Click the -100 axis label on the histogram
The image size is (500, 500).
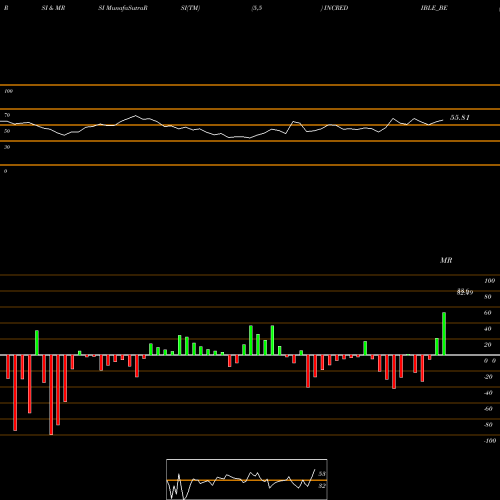pos(490,441)
